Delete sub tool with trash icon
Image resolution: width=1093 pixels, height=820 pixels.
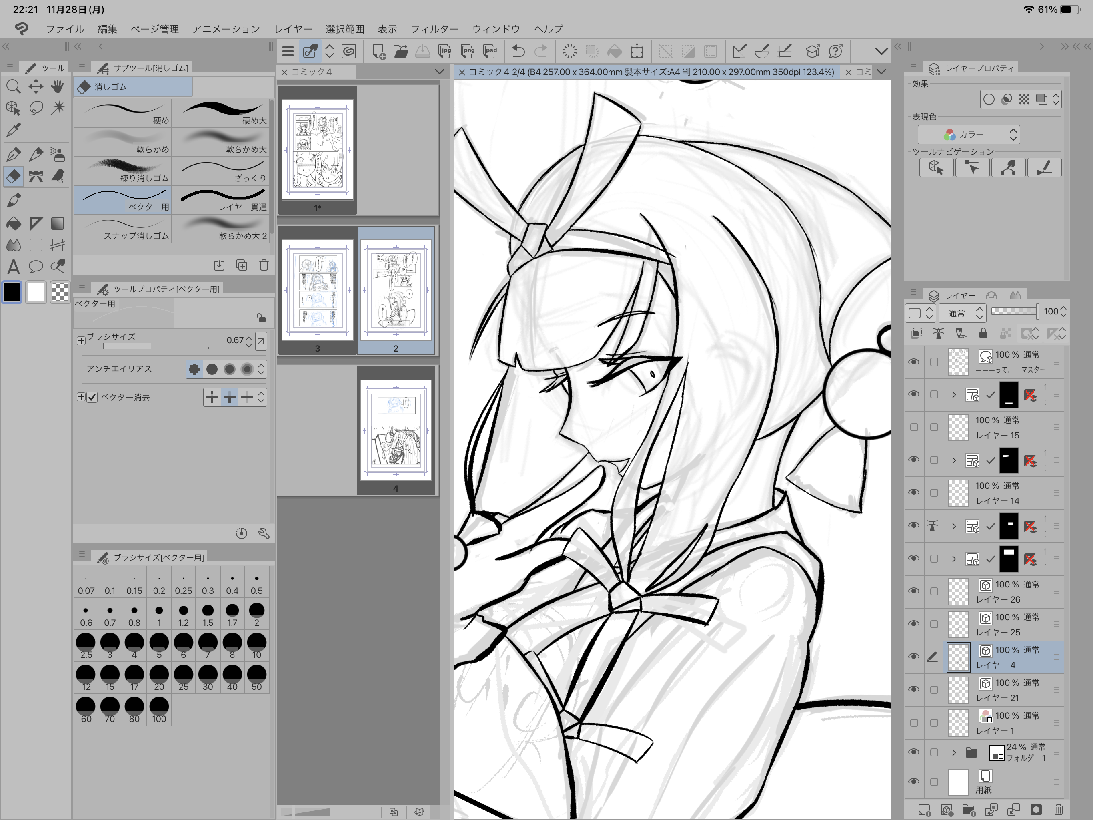(x=264, y=265)
